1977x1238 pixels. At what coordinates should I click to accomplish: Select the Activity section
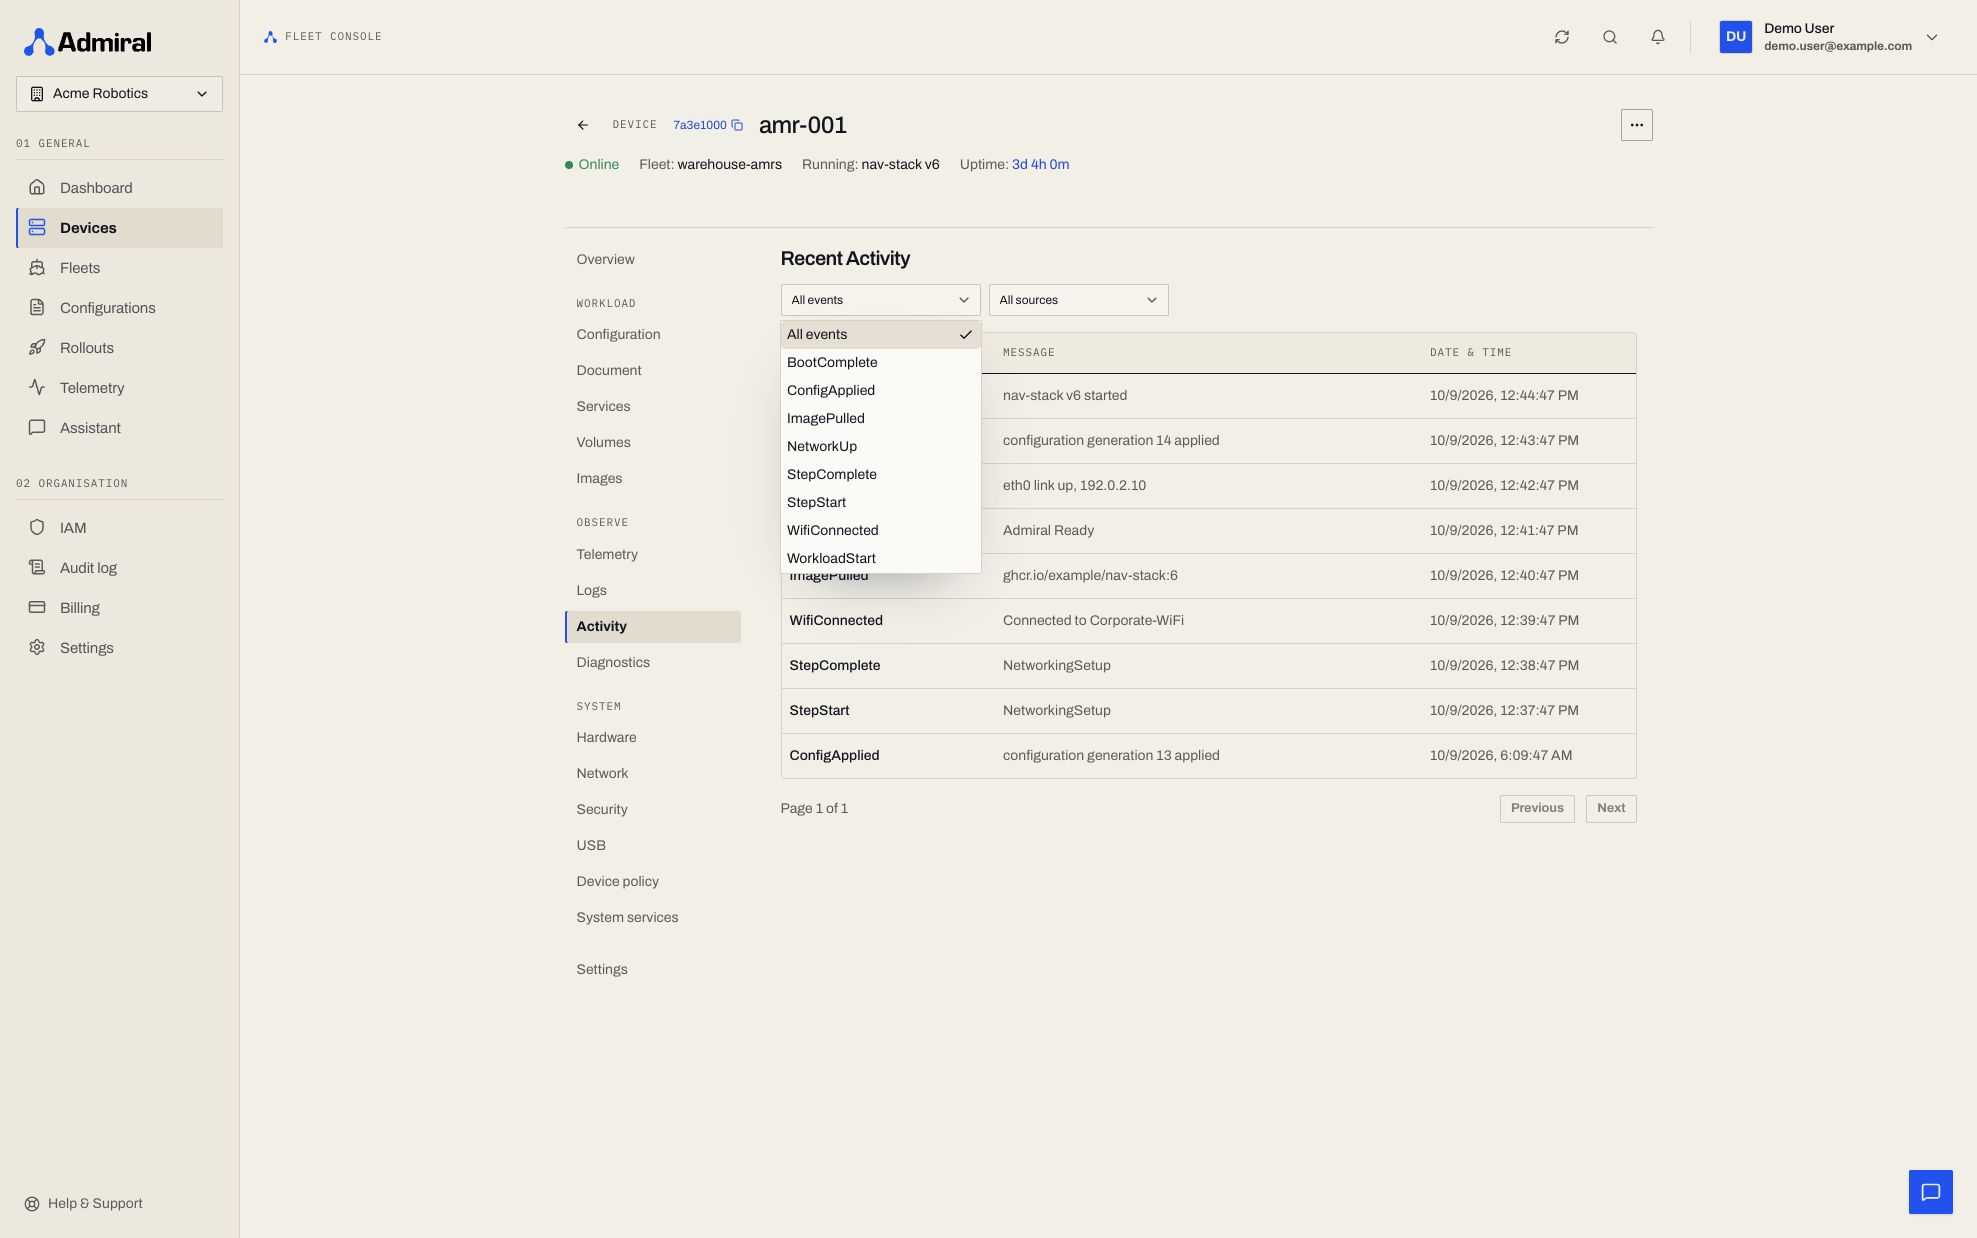coord(652,627)
